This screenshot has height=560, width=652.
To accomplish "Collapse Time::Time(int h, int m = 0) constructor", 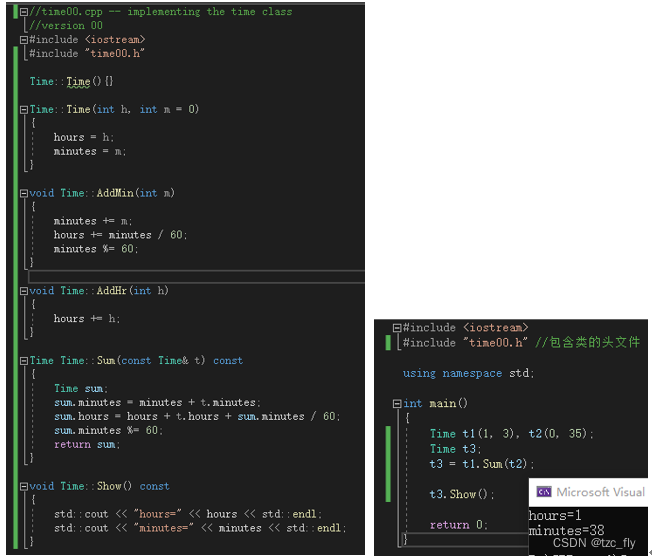I will (24, 109).
